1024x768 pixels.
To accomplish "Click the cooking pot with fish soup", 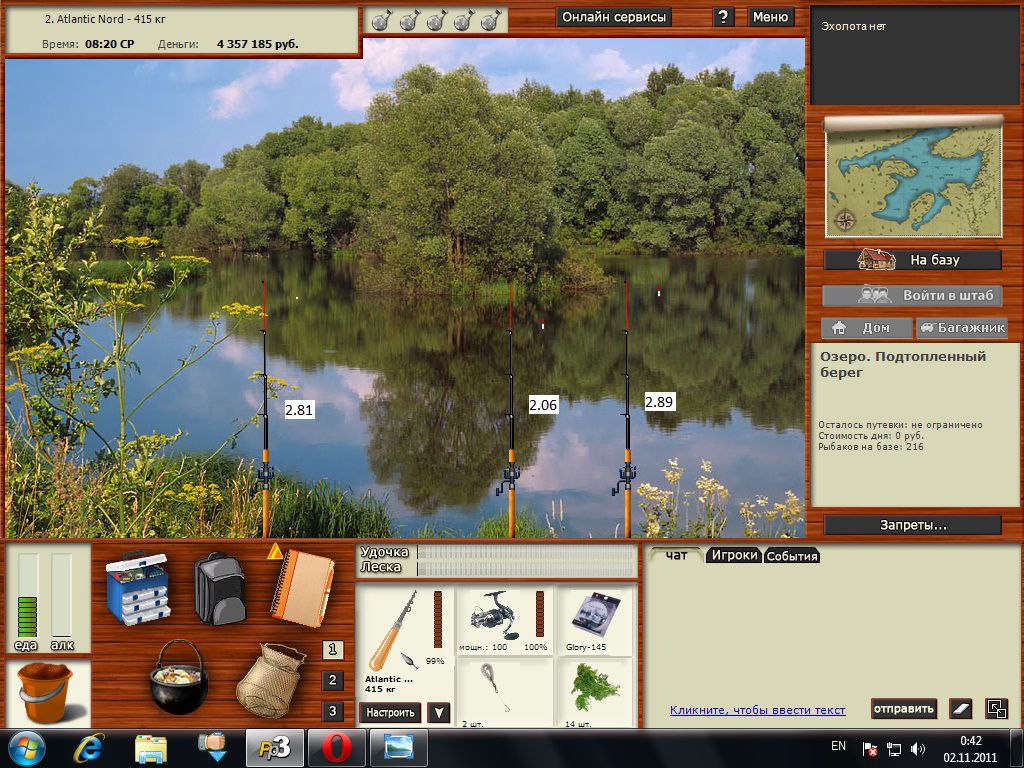I will tap(179, 677).
